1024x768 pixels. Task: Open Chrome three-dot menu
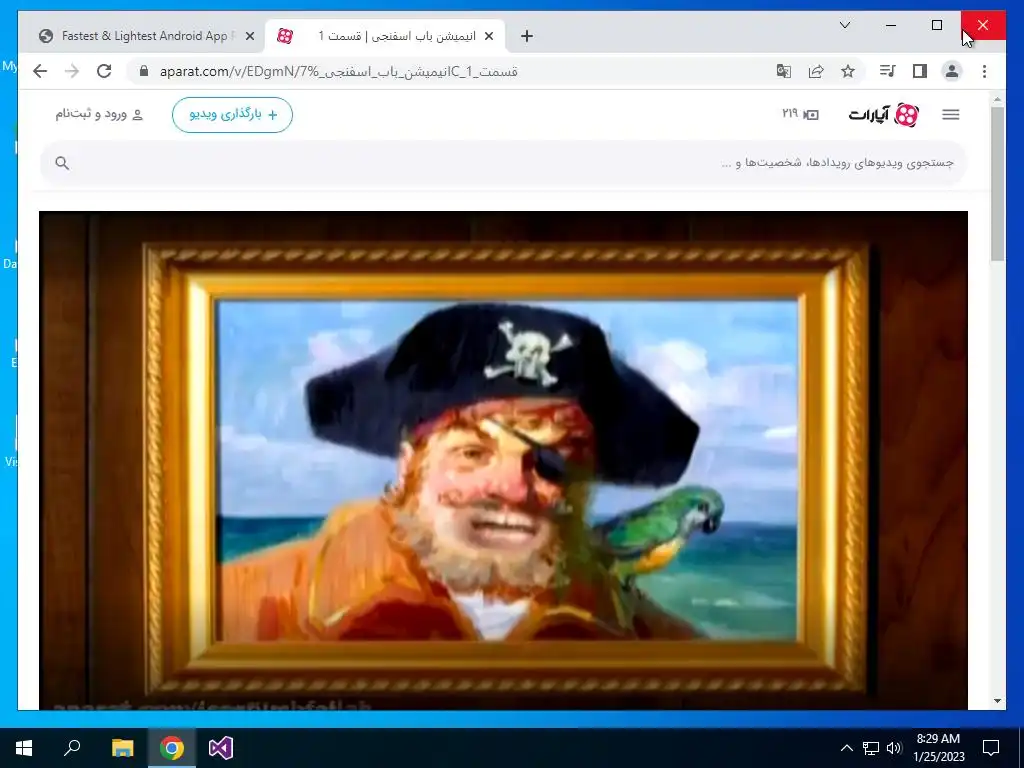click(x=984, y=71)
